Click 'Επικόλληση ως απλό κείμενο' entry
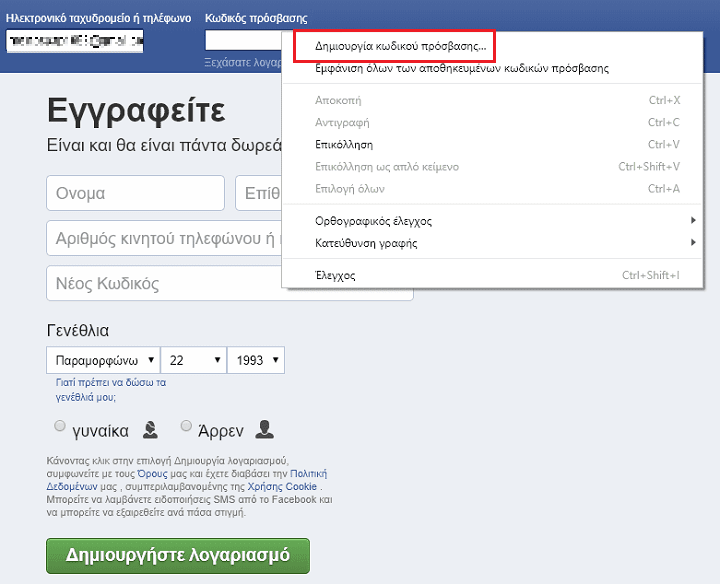Image resolution: width=720 pixels, height=584 pixels. 493,167
